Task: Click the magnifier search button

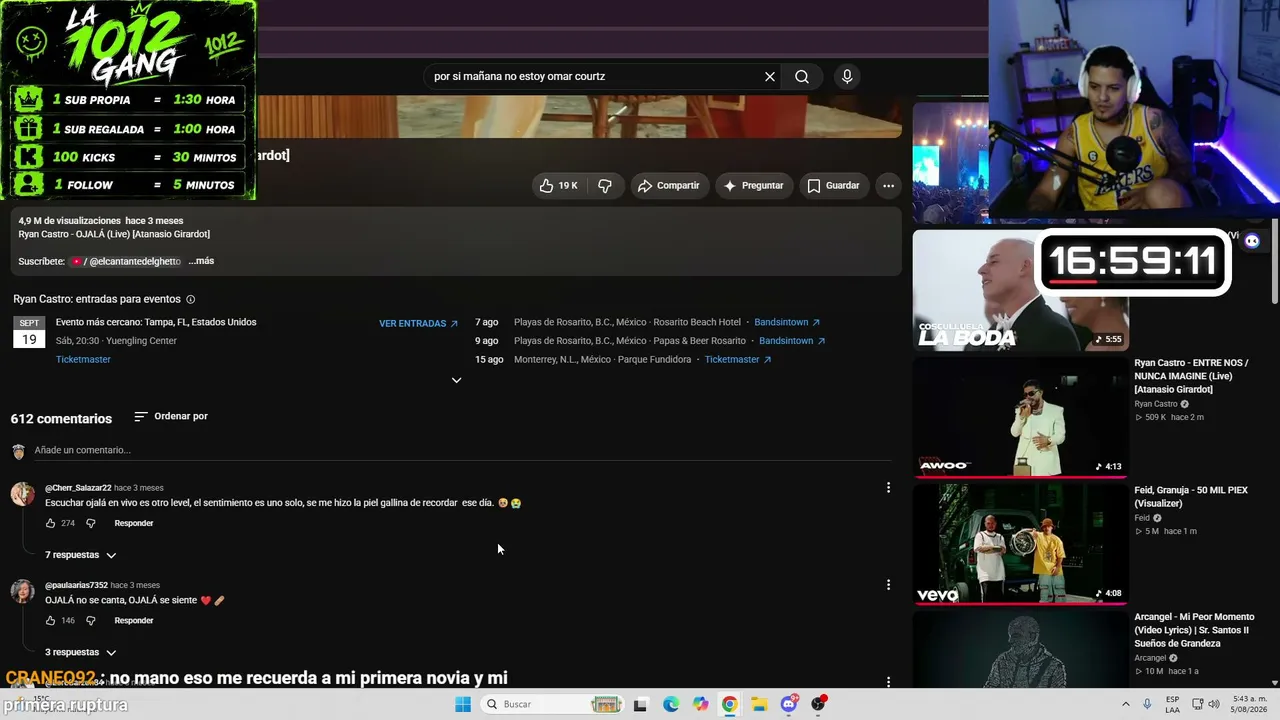Action: pos(802,76)
